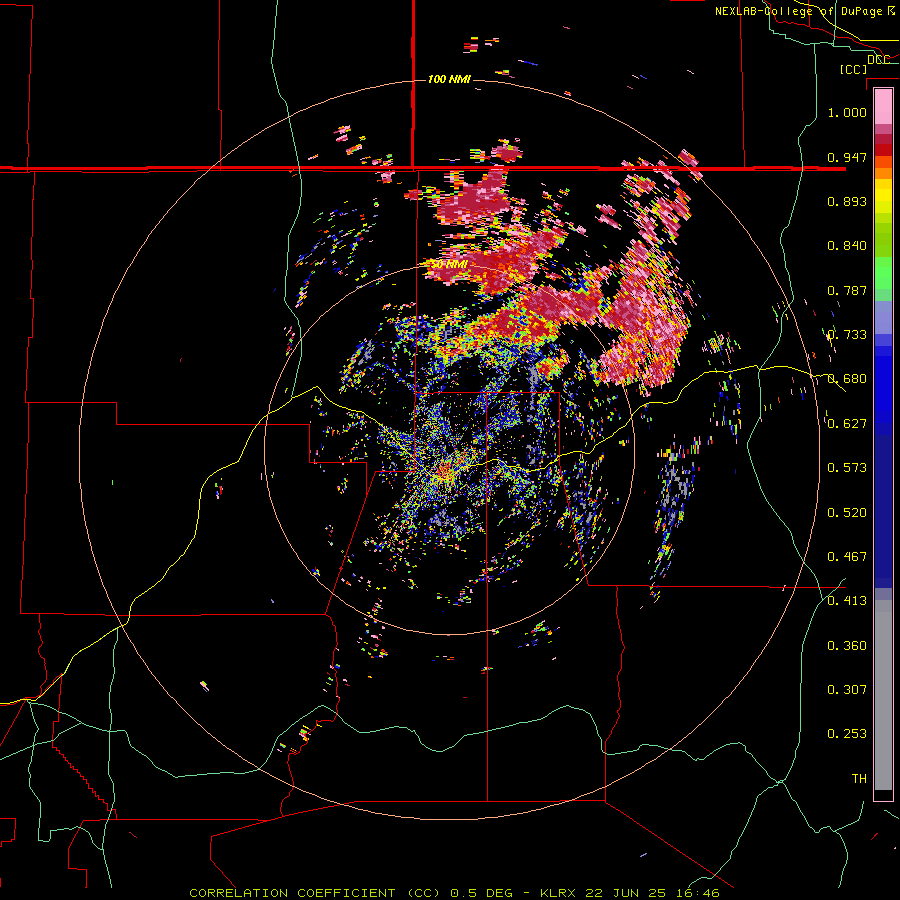Viewport: 900px width, 900px height.
Task: Click the 0.627 color scale value
Action: (847, 424)
